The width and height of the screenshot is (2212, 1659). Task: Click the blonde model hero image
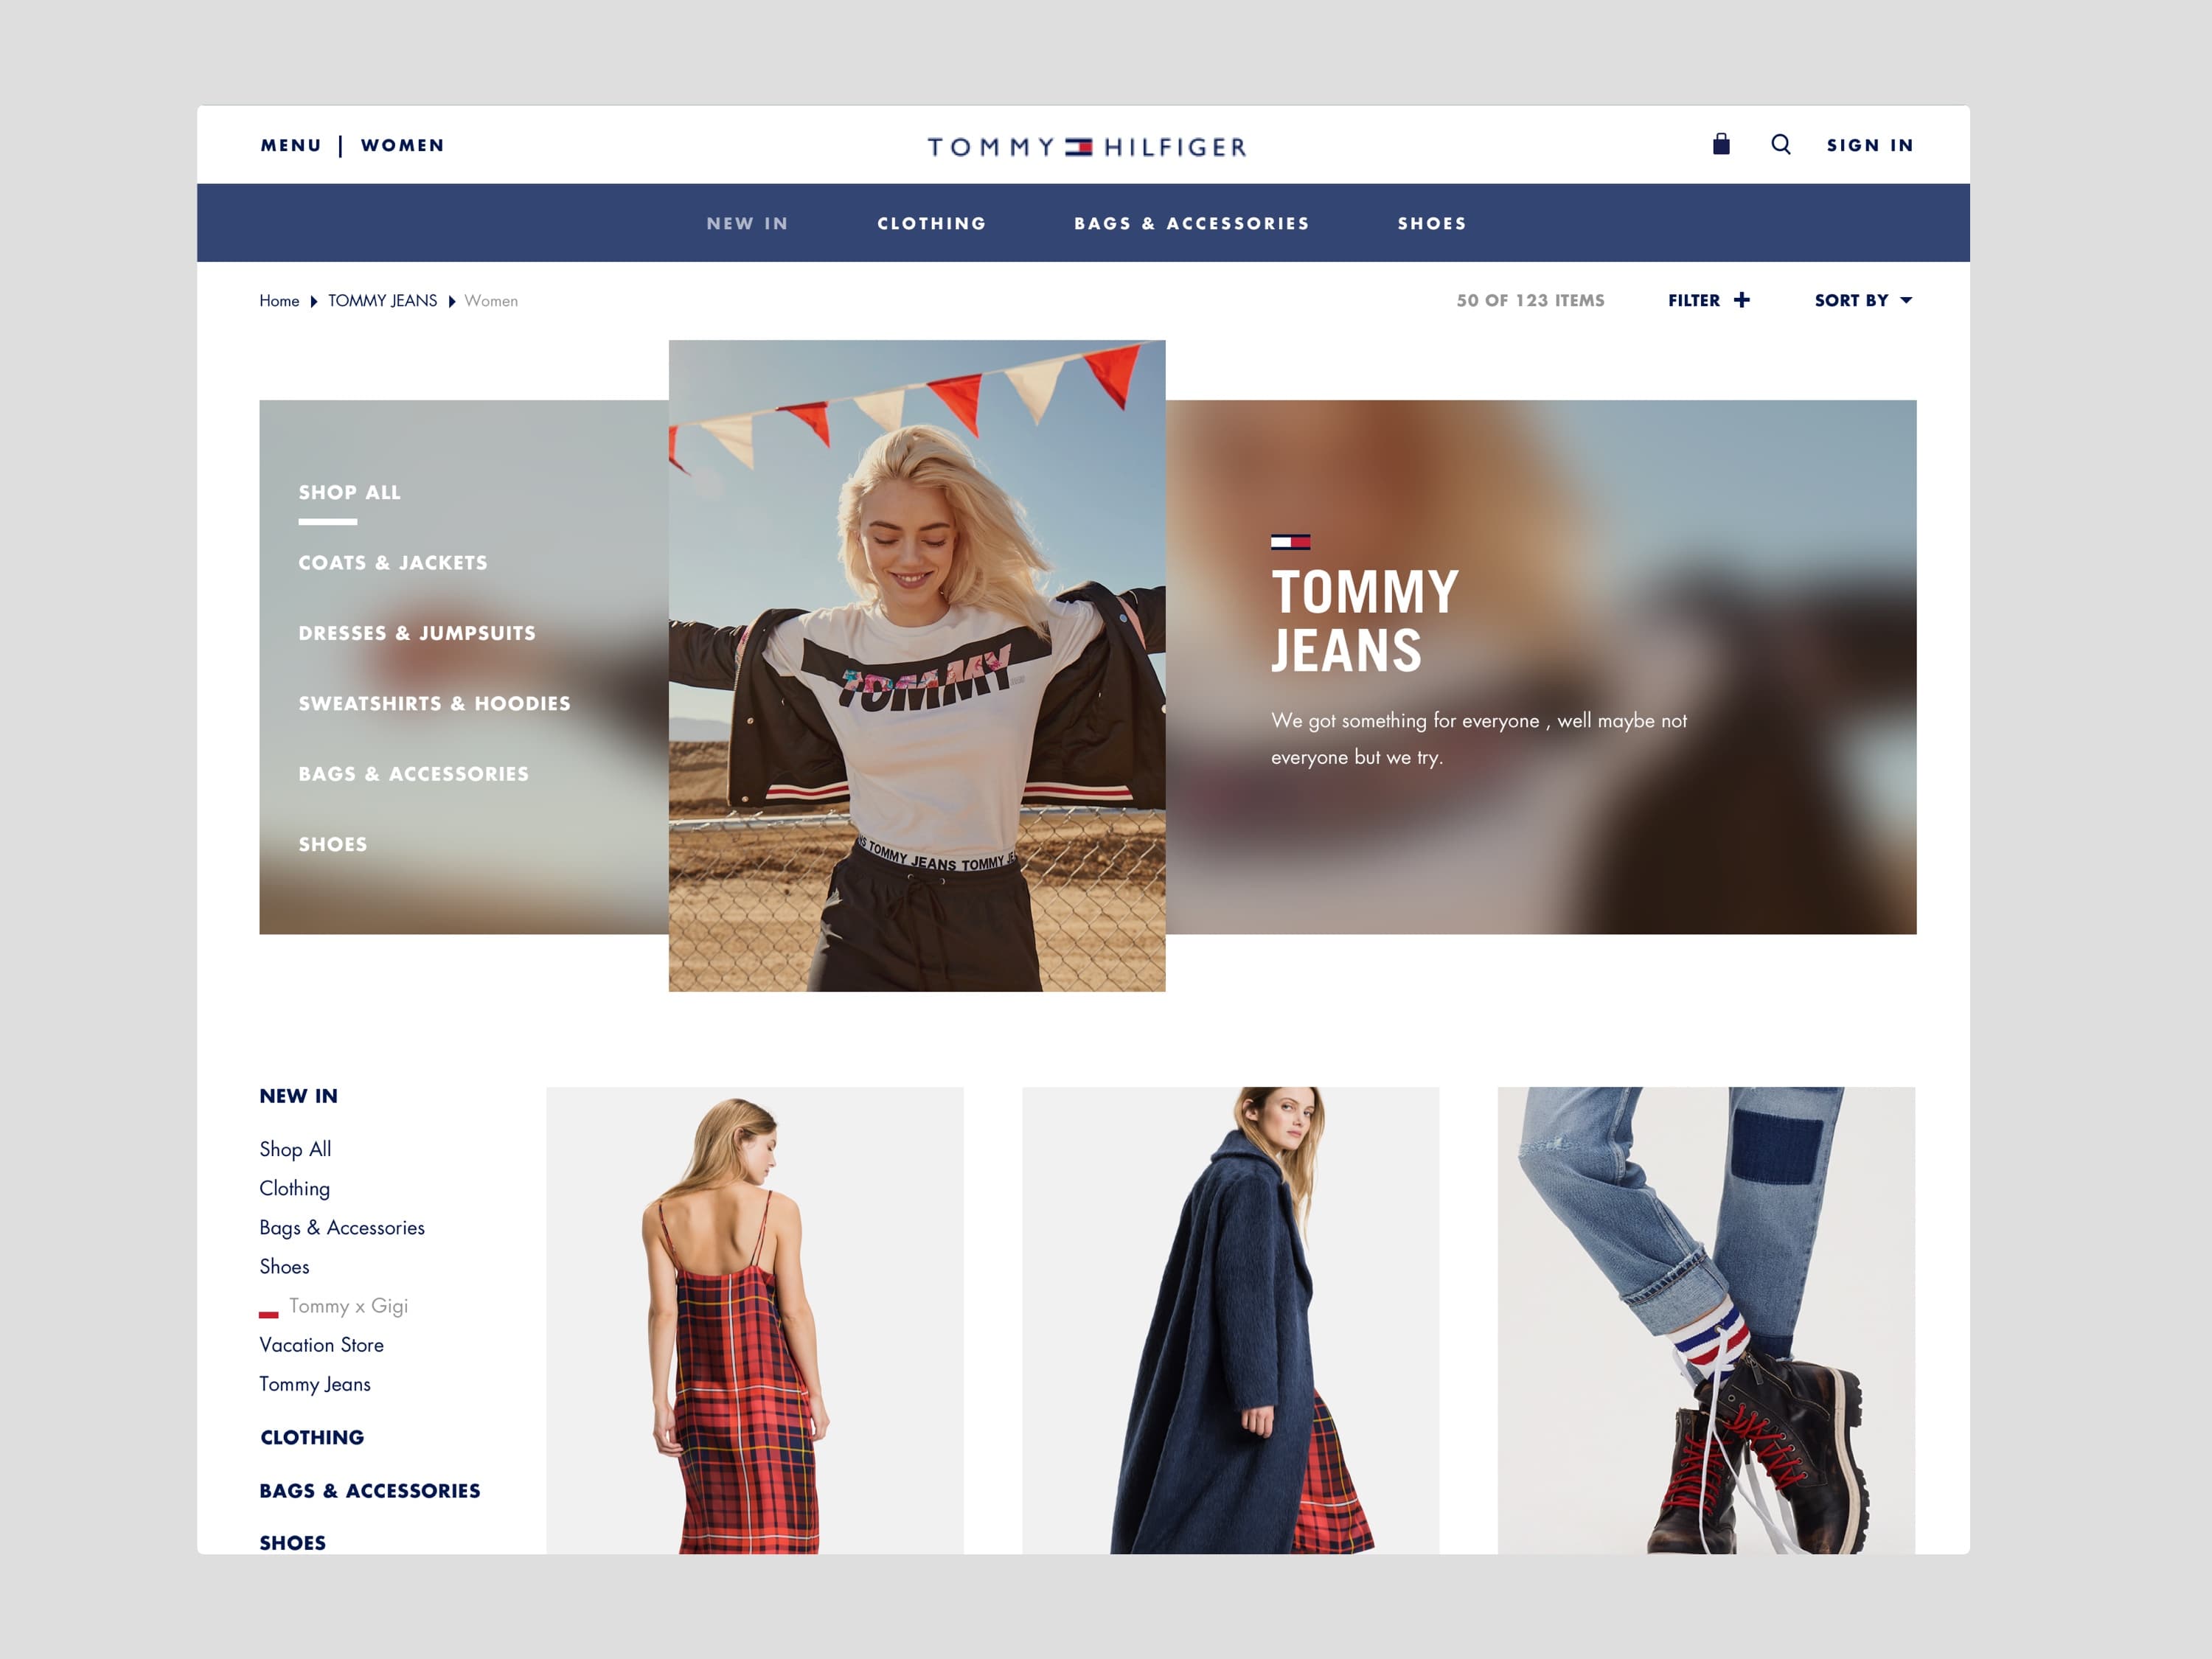point(917,666)
